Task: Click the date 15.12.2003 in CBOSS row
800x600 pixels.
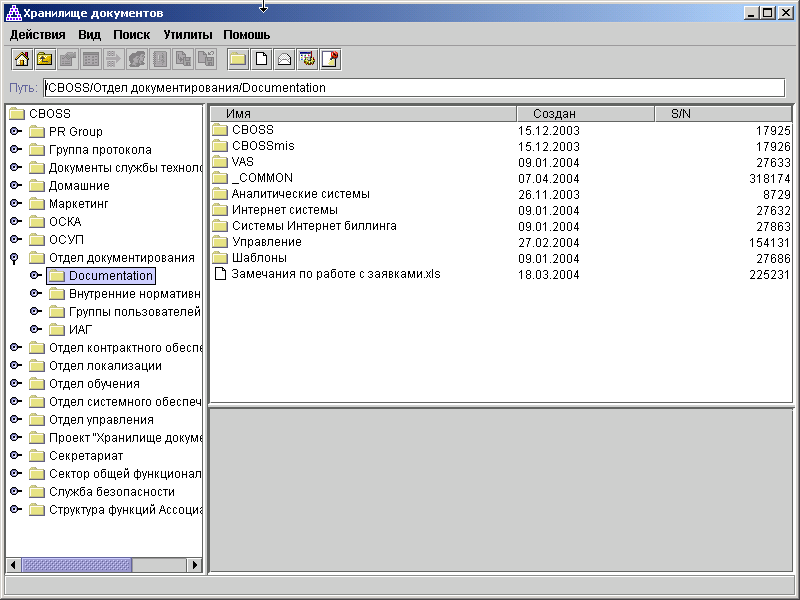Action: click(548, 131)
